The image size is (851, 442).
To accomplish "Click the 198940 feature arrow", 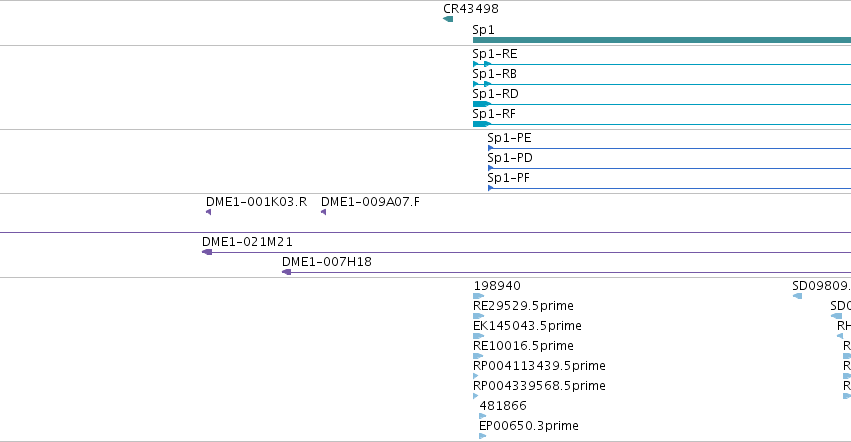I will tap(478, 296).
